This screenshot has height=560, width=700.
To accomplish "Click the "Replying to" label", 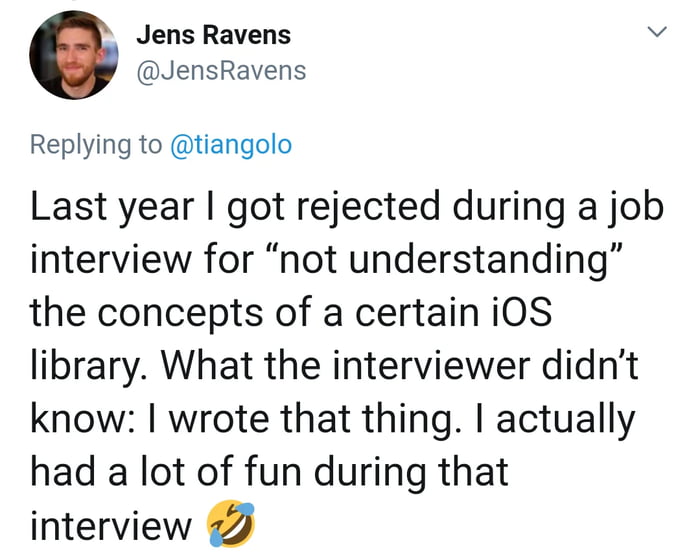I will [96, 144].
